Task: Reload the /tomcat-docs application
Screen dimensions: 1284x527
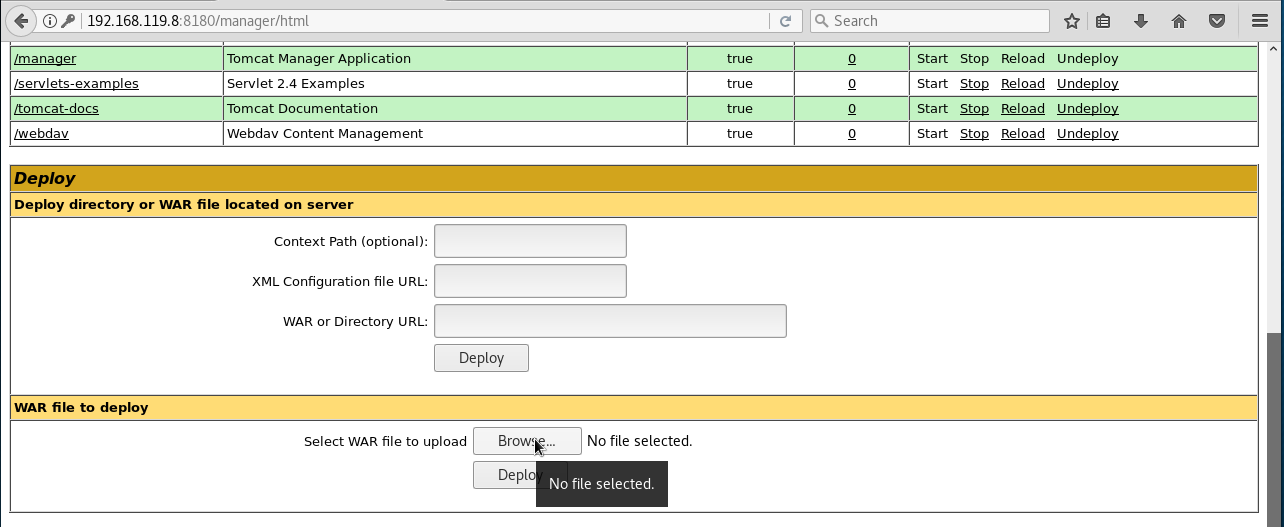Action: click(1022, 109)
